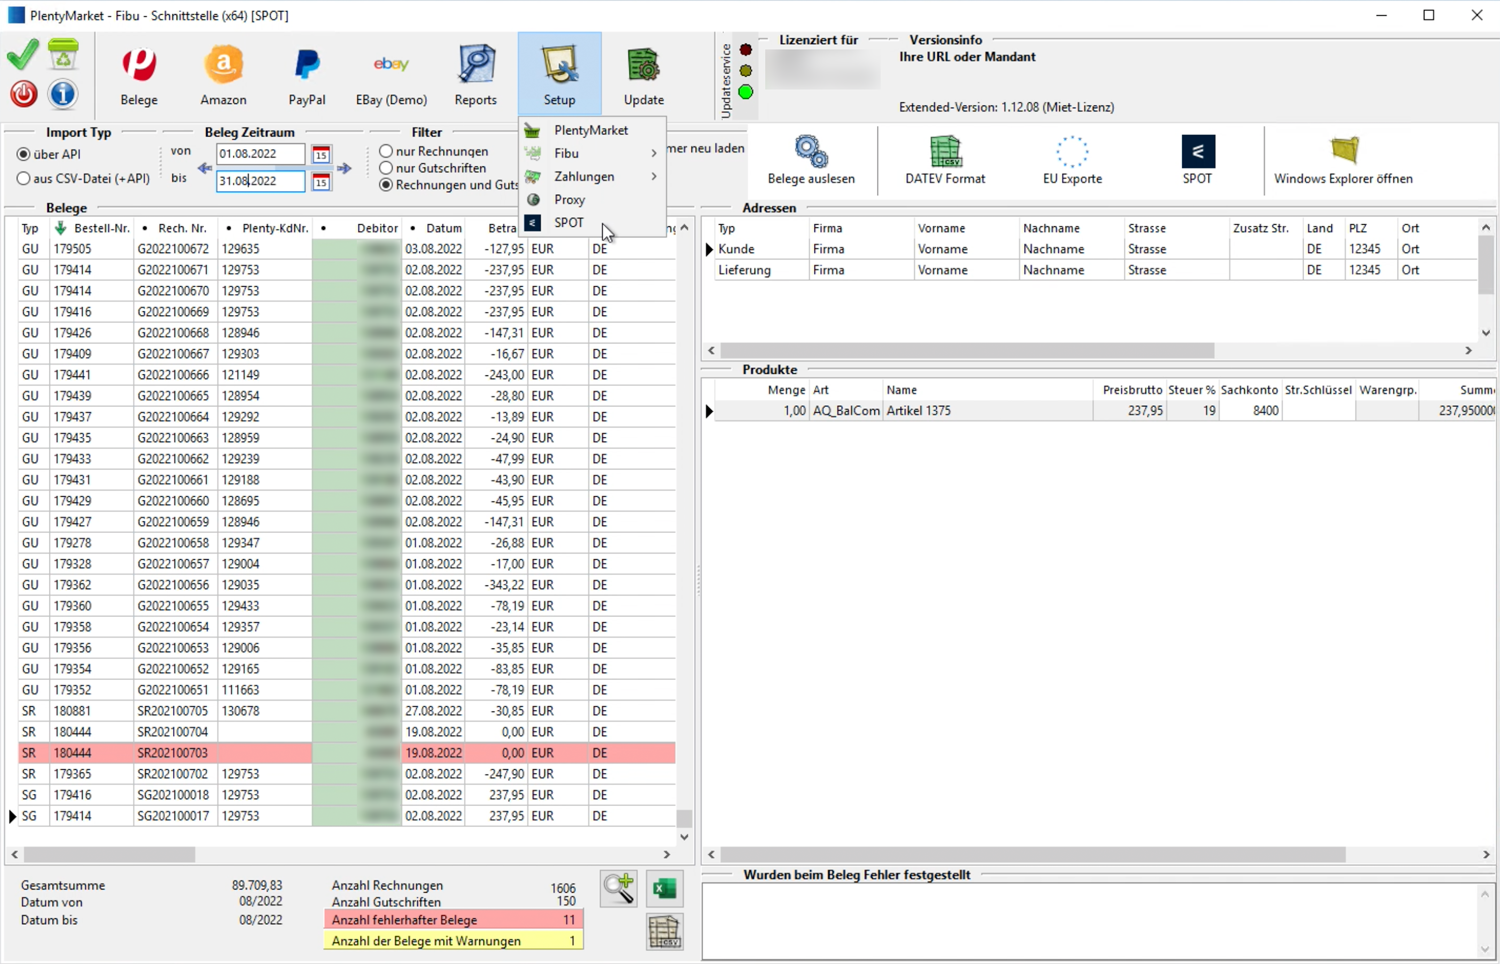
Task: Click the Setup toolbar button
Action: pos(560,75)
